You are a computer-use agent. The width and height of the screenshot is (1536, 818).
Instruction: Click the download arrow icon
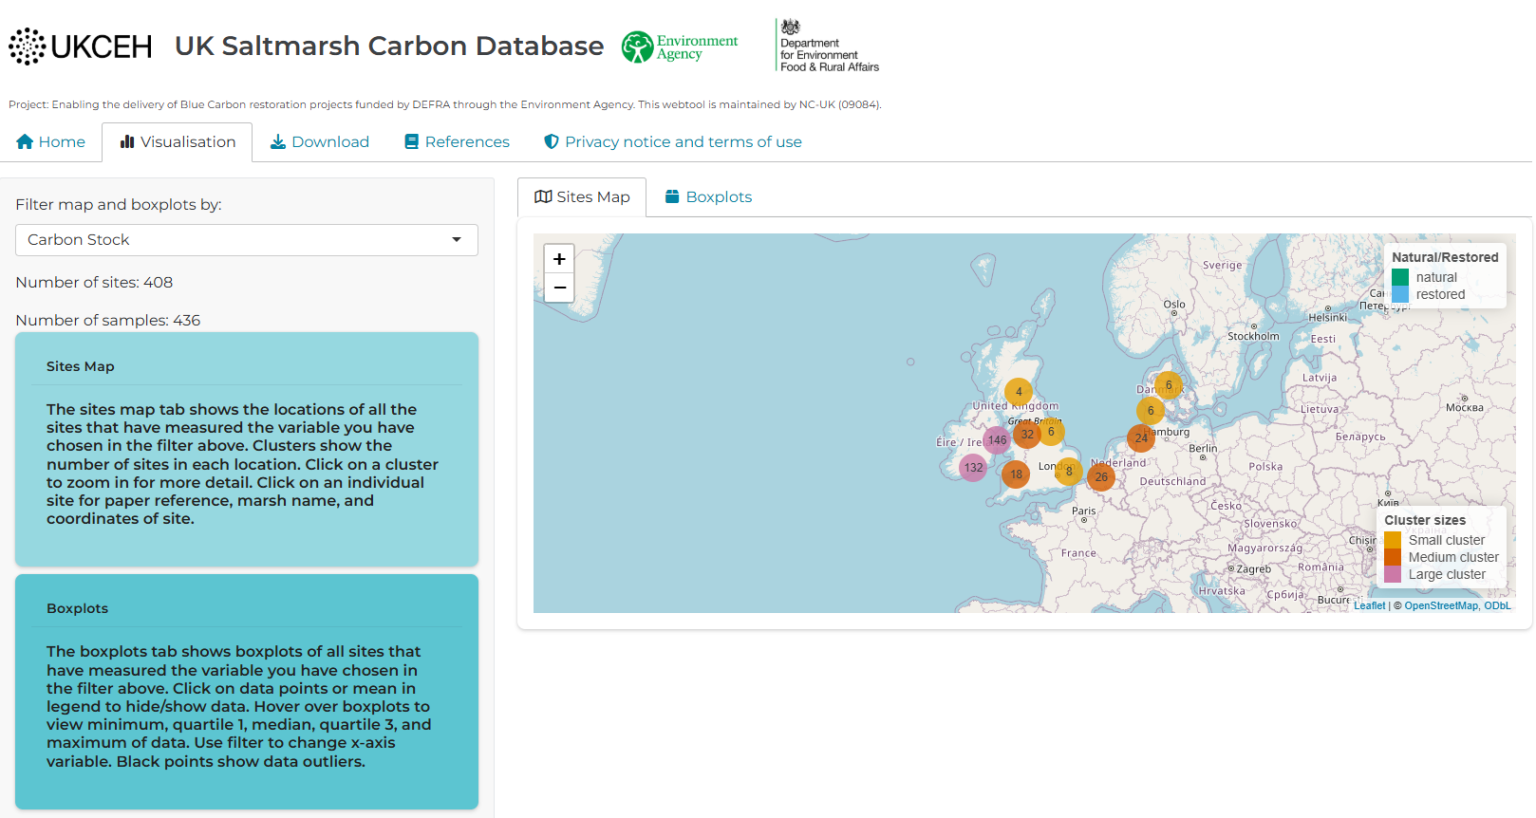pos(278,142)
